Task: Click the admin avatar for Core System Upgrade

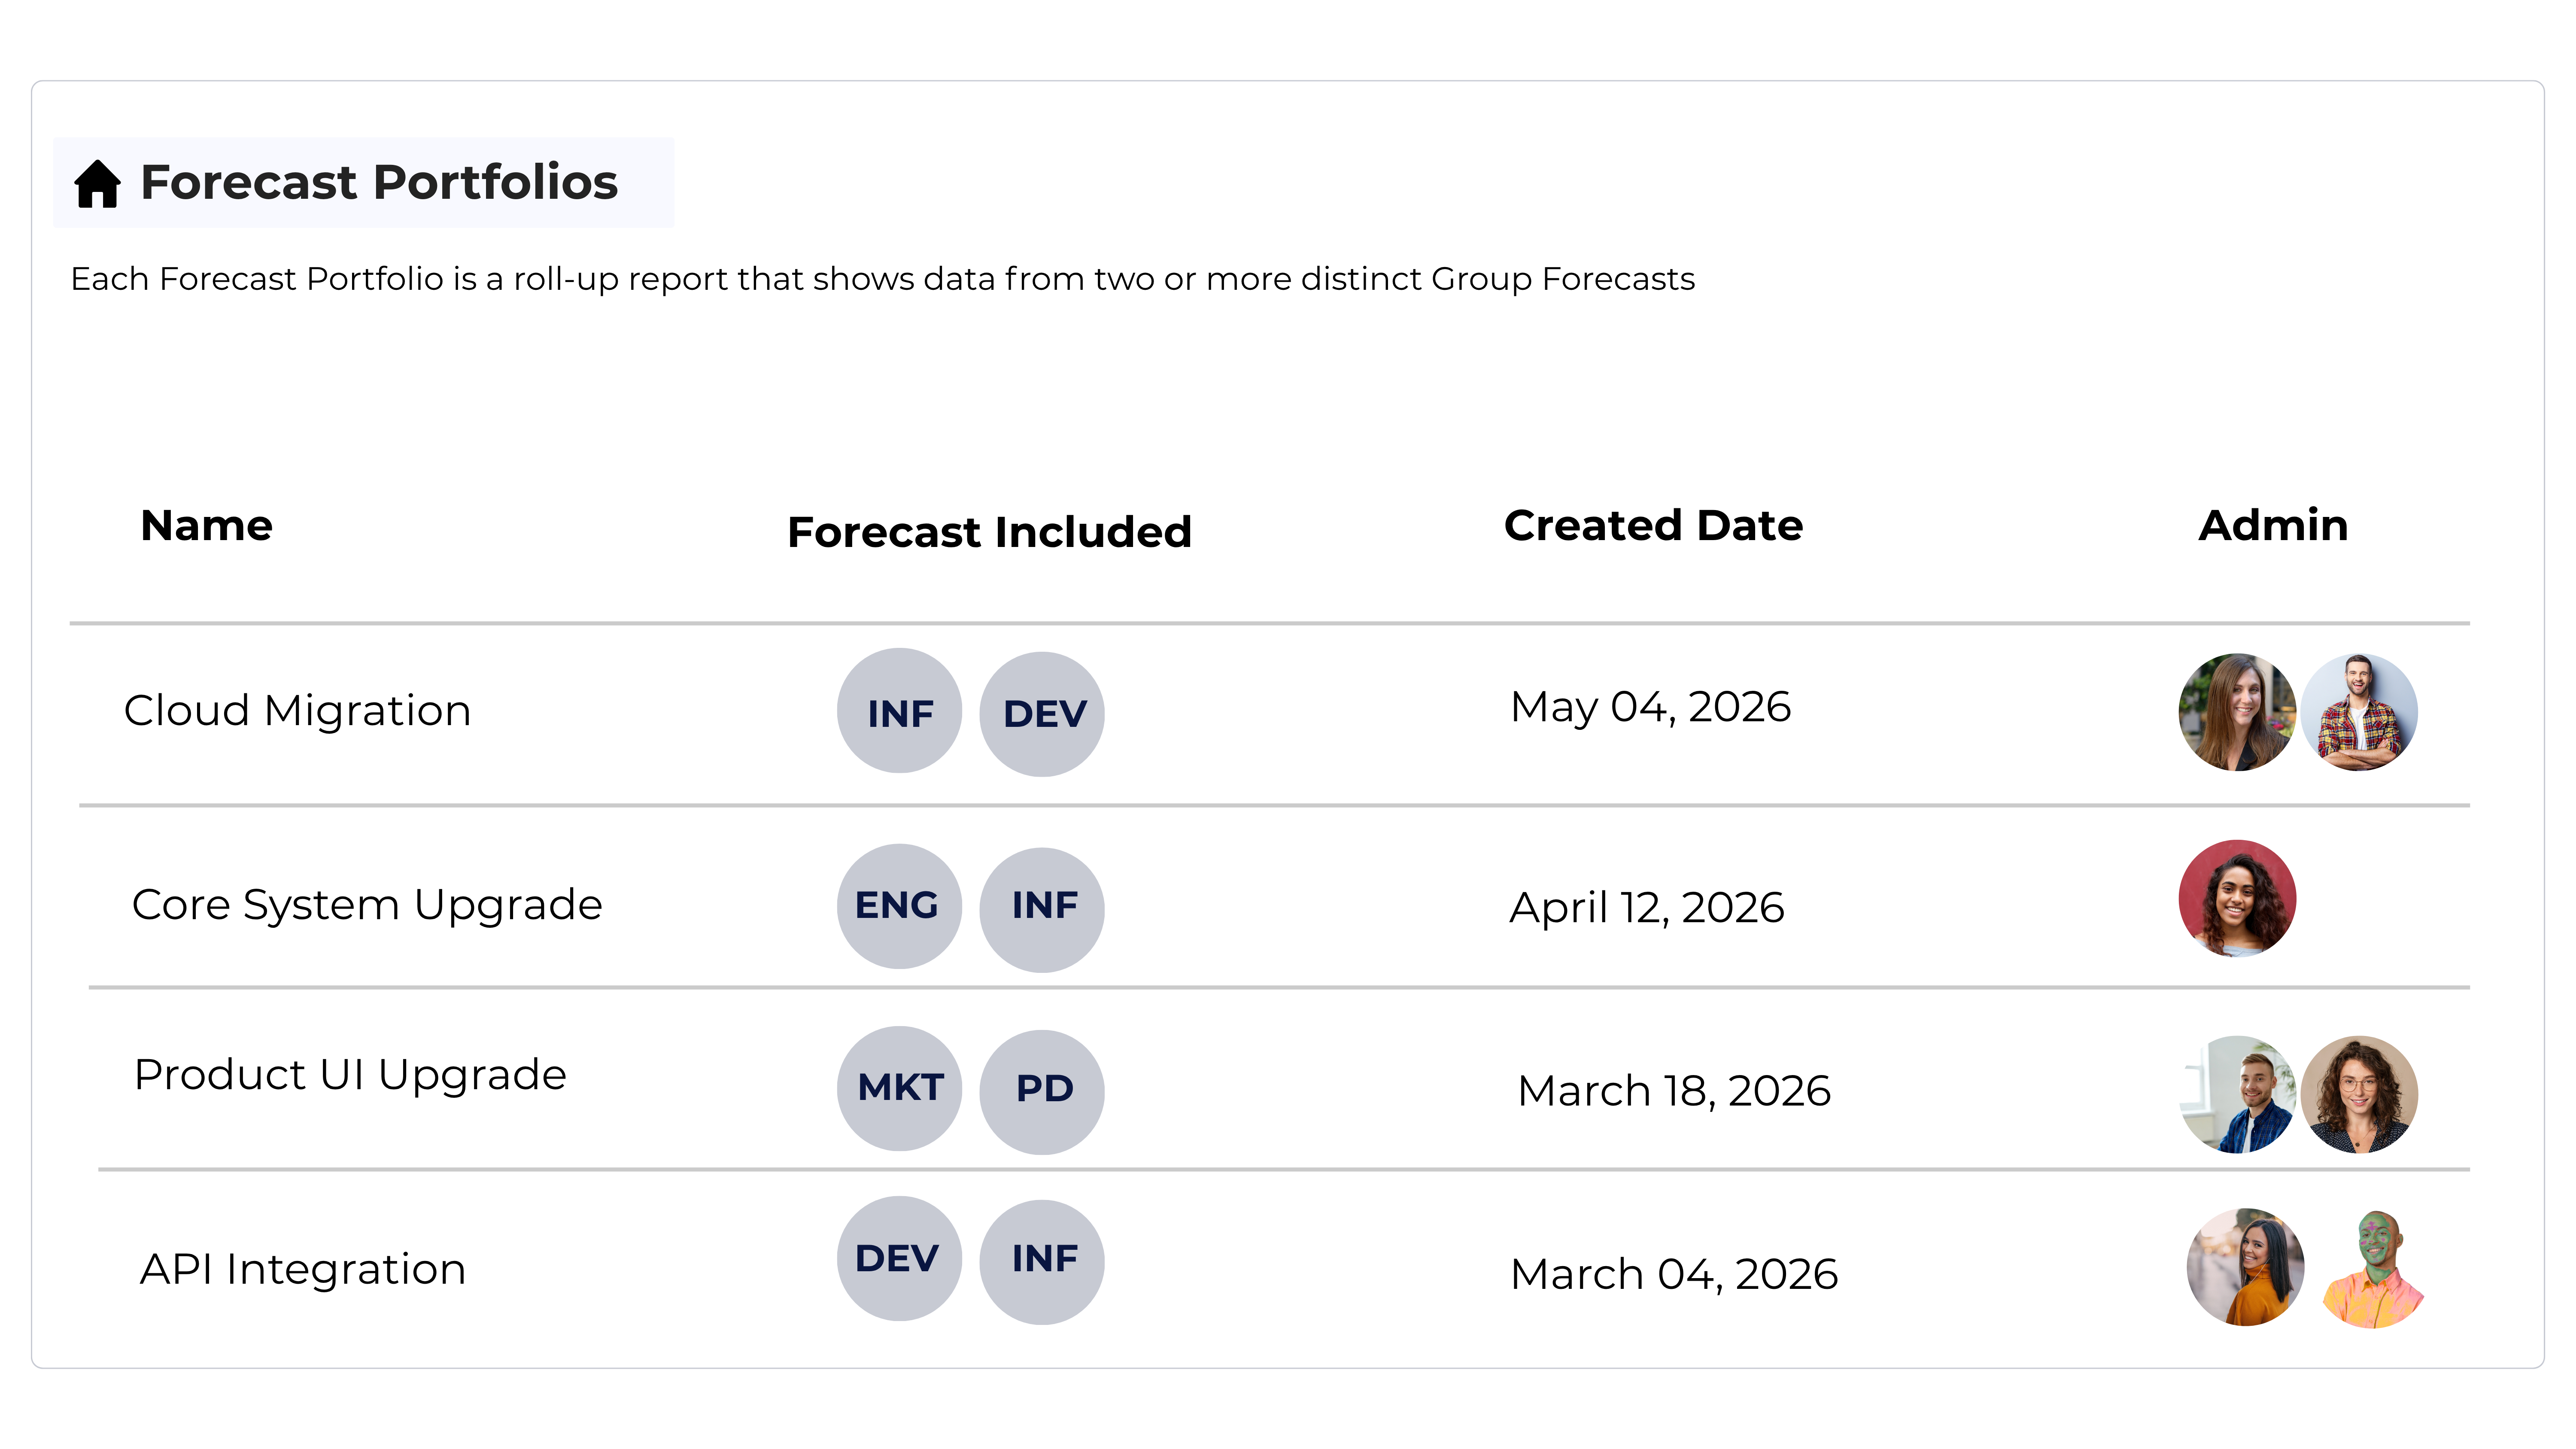Action: [x=2237, y=898]
